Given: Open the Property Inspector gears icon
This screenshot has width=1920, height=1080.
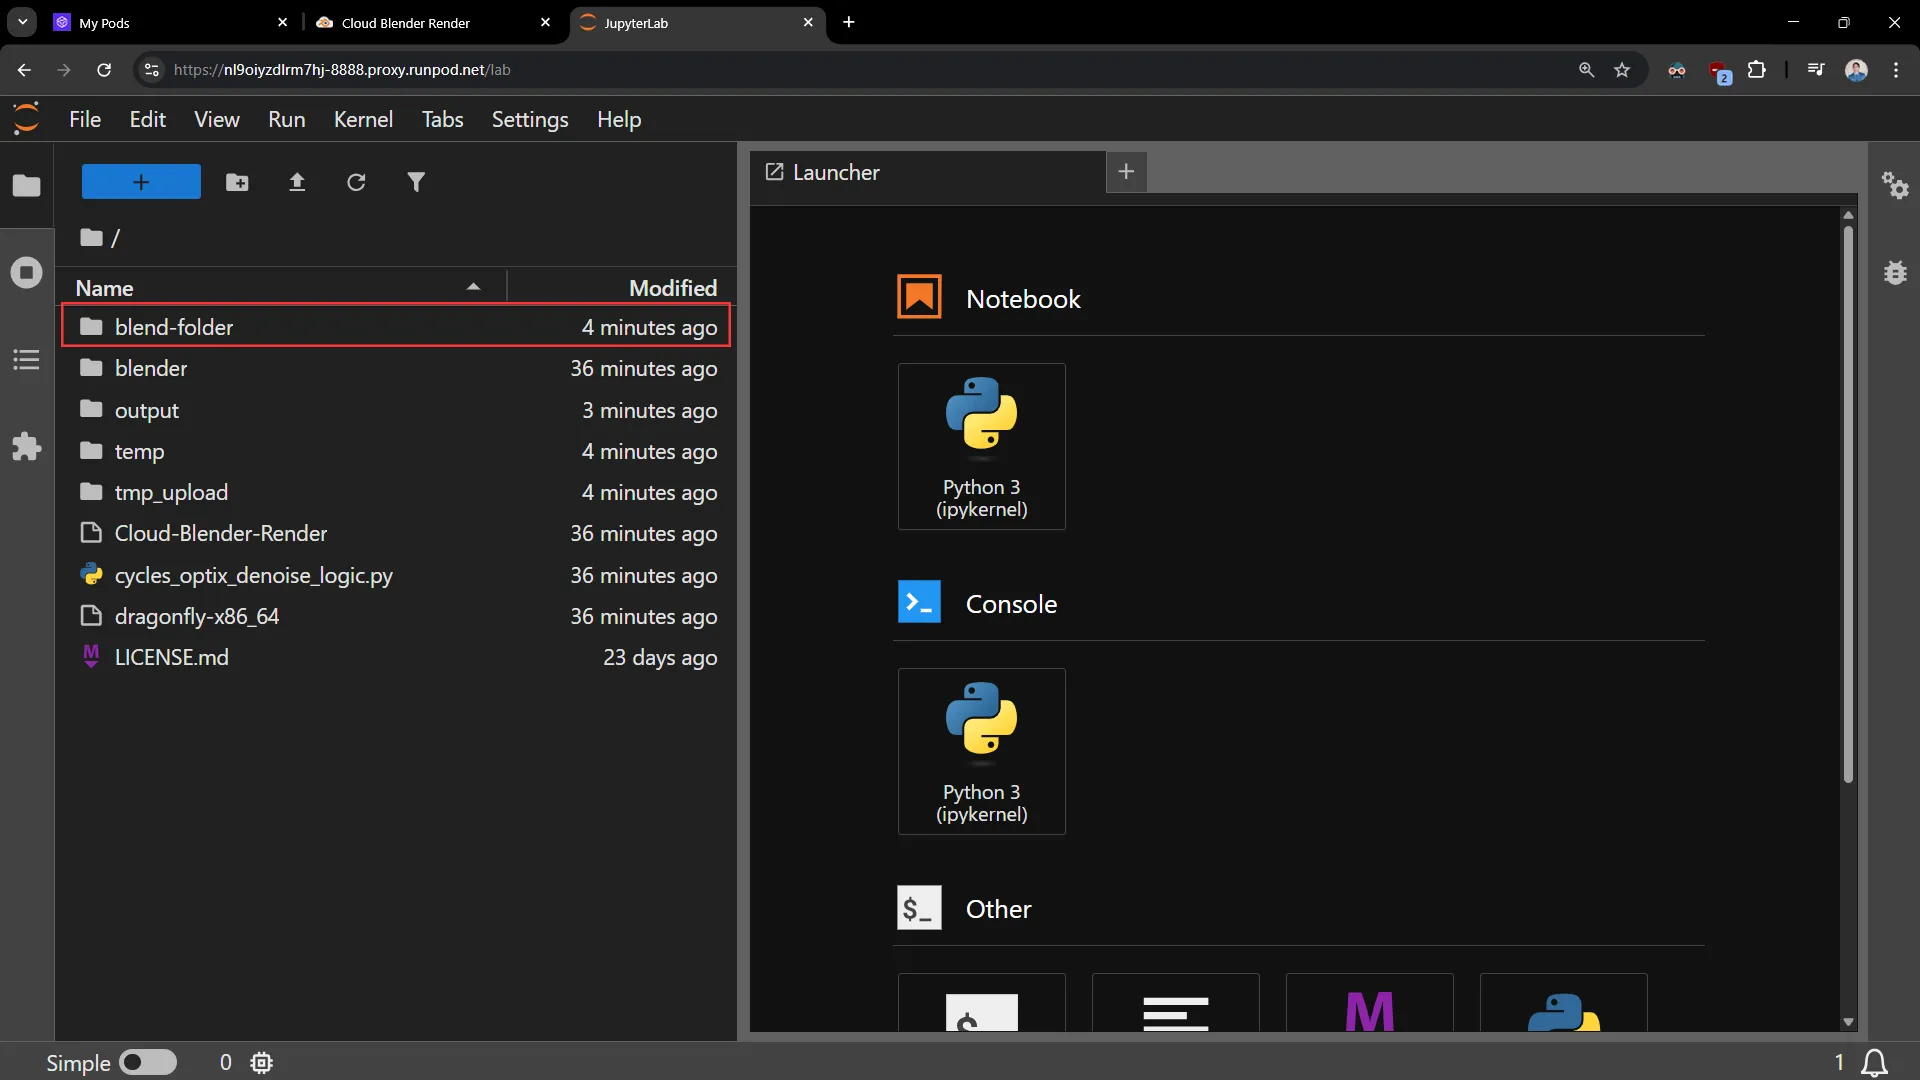Looking at the screenshot, I should (x=1895, y=185).
